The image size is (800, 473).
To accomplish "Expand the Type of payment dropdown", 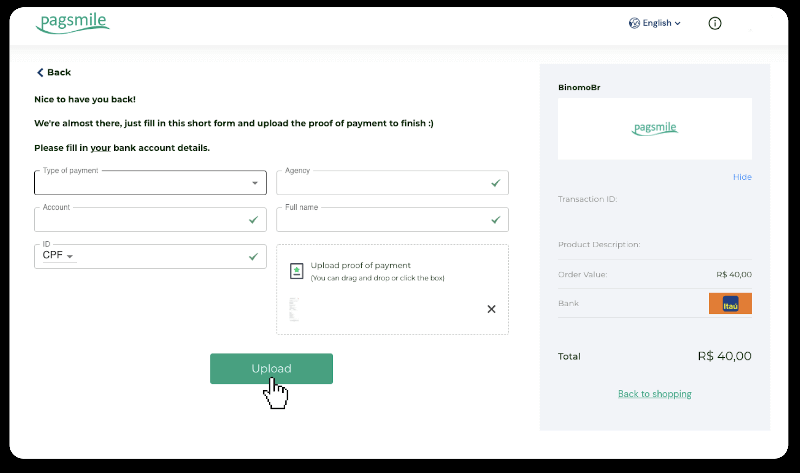I will 150,183.
